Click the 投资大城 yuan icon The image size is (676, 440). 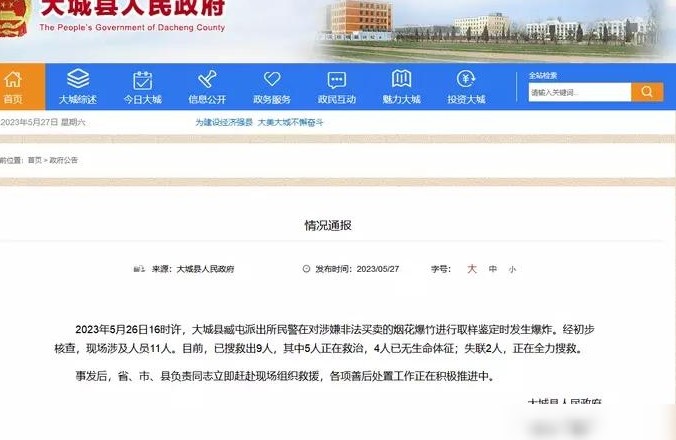pyautogui.click(x=466, y=79)
